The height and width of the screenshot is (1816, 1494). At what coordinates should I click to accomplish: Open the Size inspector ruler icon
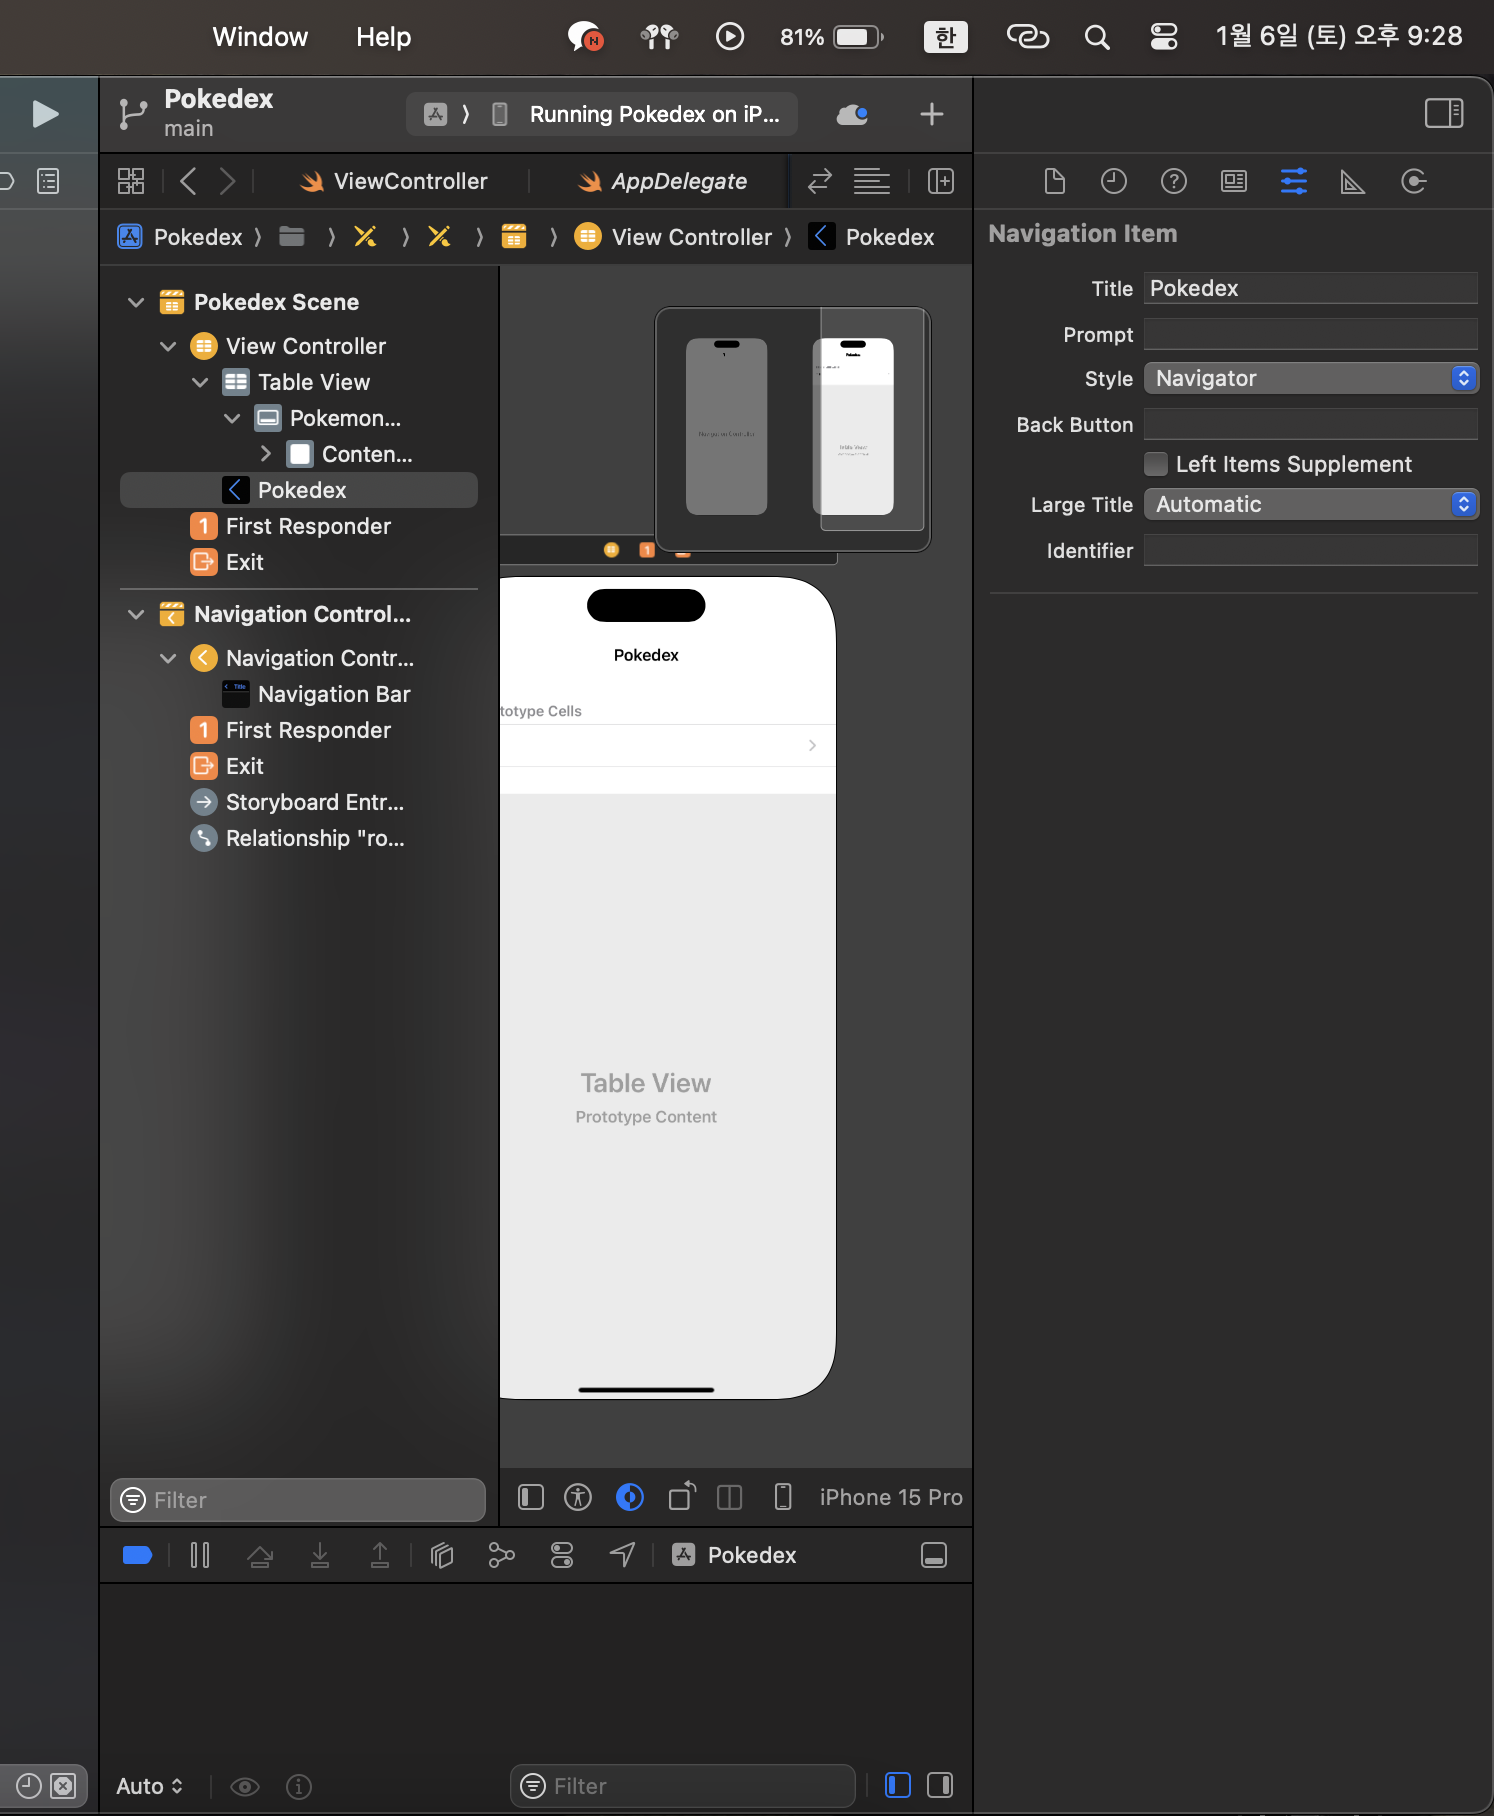click(x=1353, y=182)
